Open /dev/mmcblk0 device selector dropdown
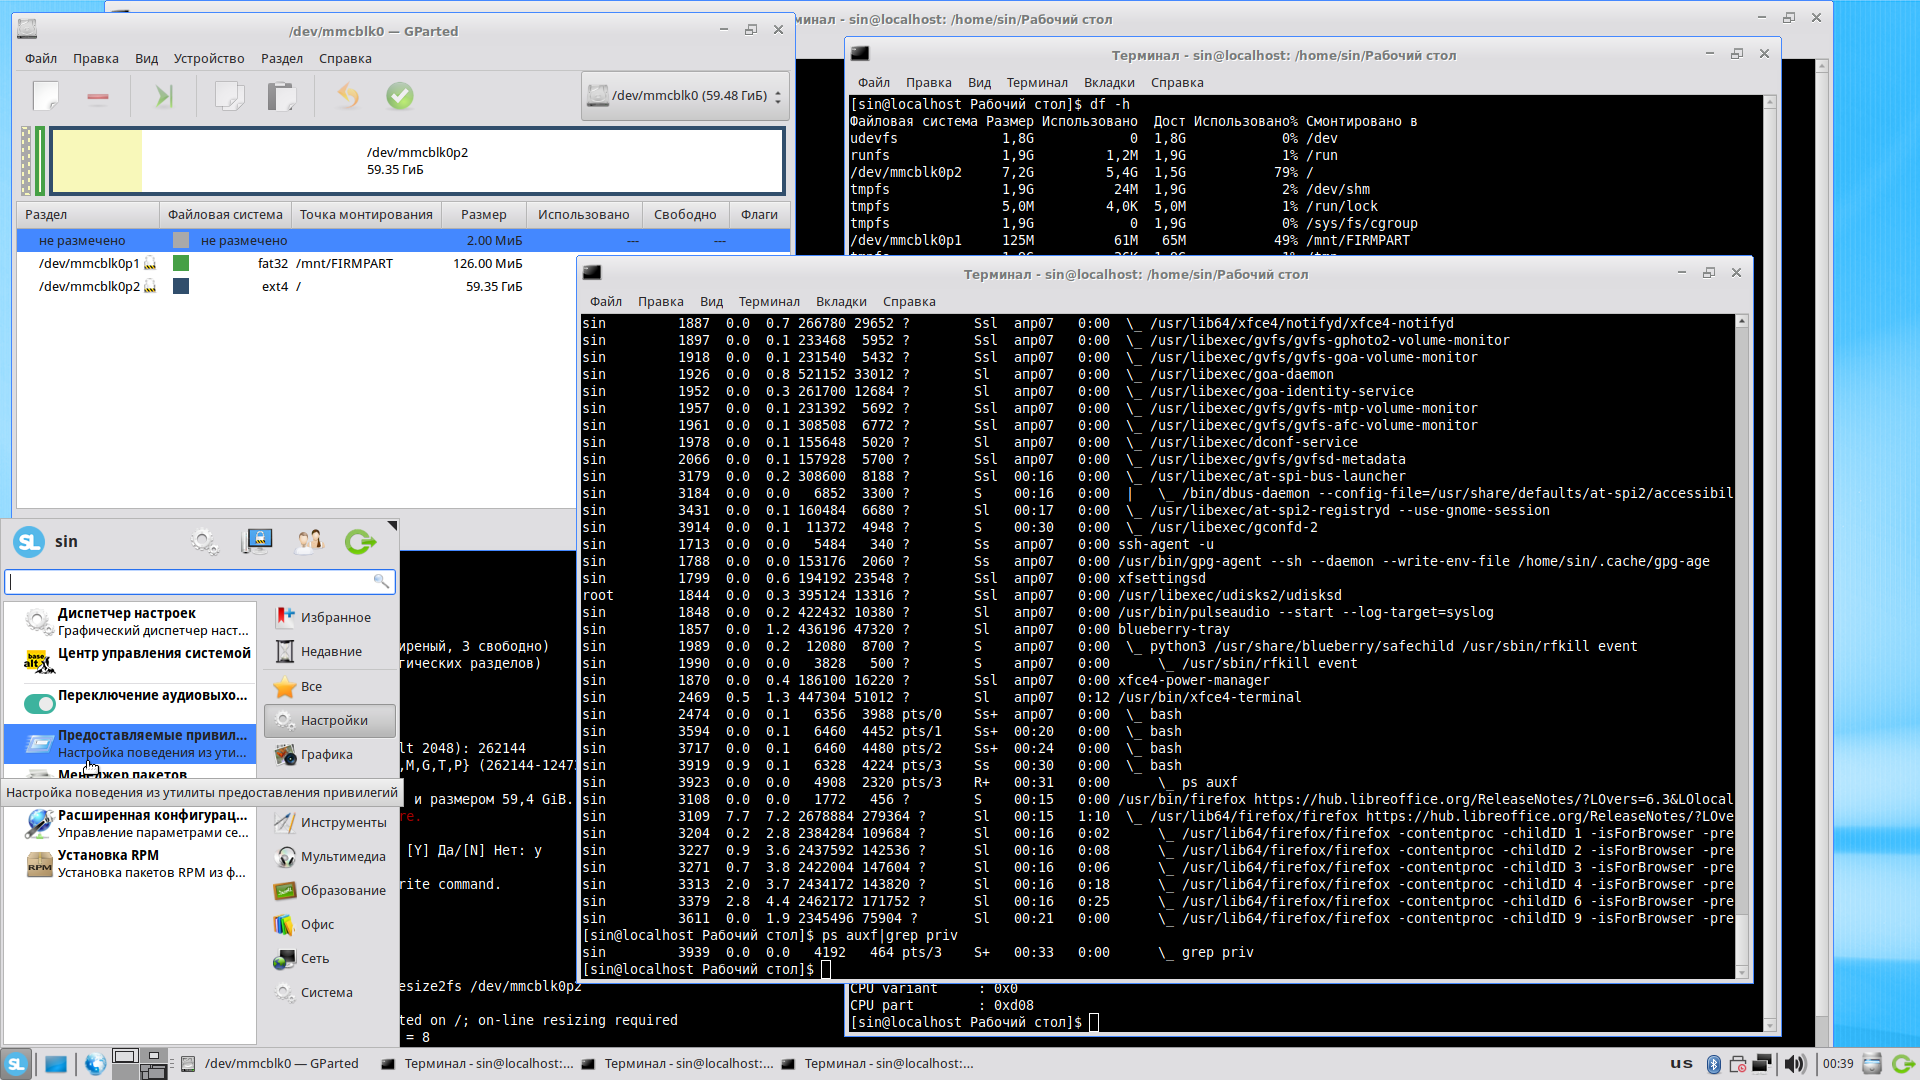Viewport: 1920px width, 1080px height. [x=685, y=96]
